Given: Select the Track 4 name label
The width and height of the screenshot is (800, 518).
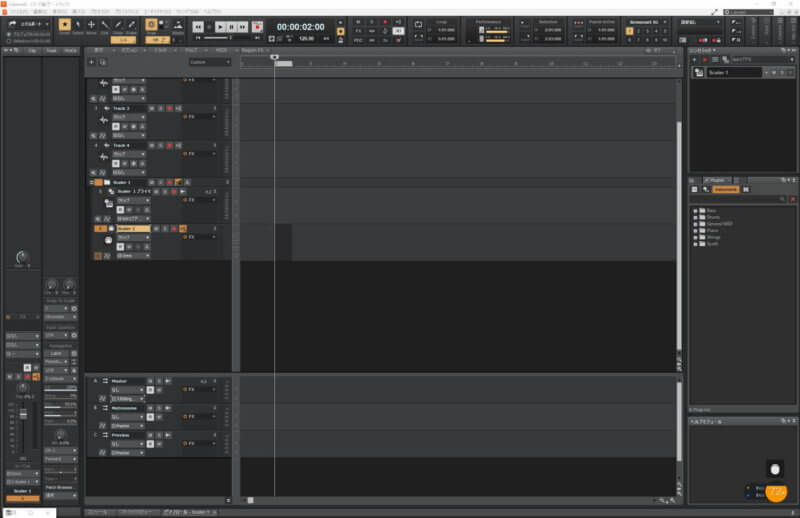Looking at the screenshot, I should (121, 145).
